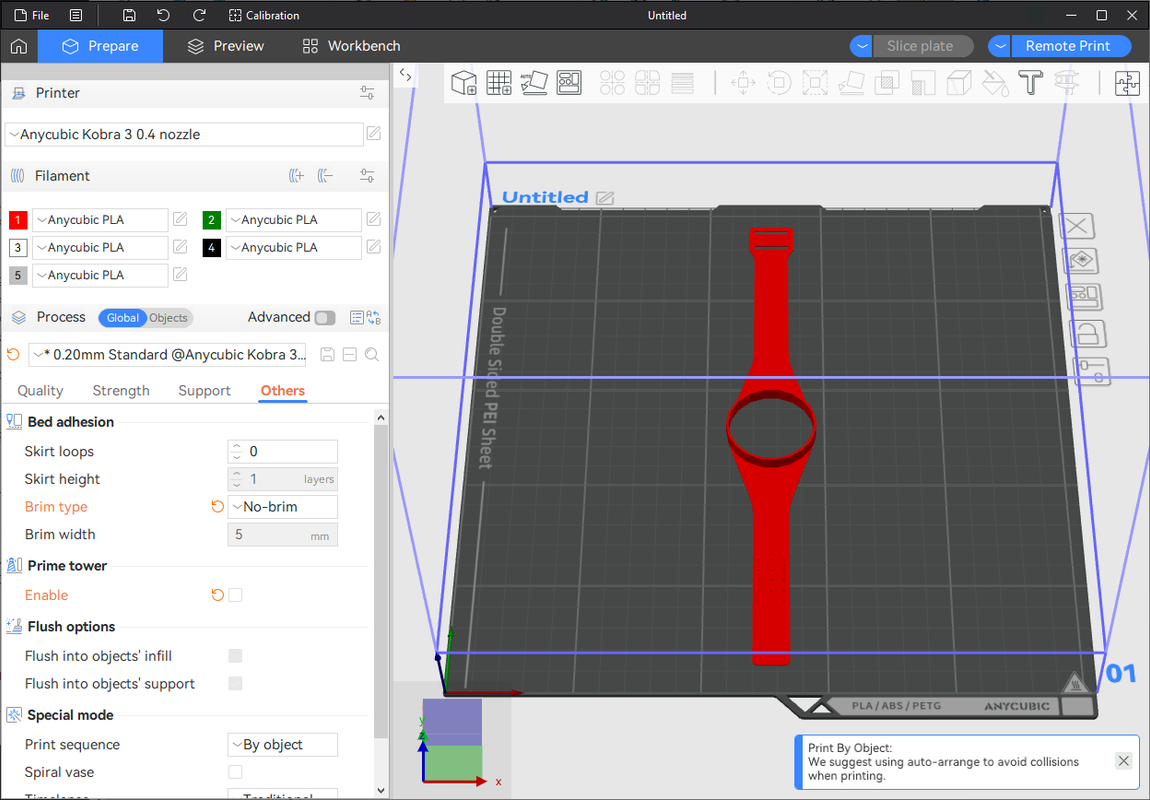Viewport: 1150px width, 800px height.
Task: Open filament 1 Anycubic PLA dropdown
Action: pyautogui.click(x=100, y=219)
